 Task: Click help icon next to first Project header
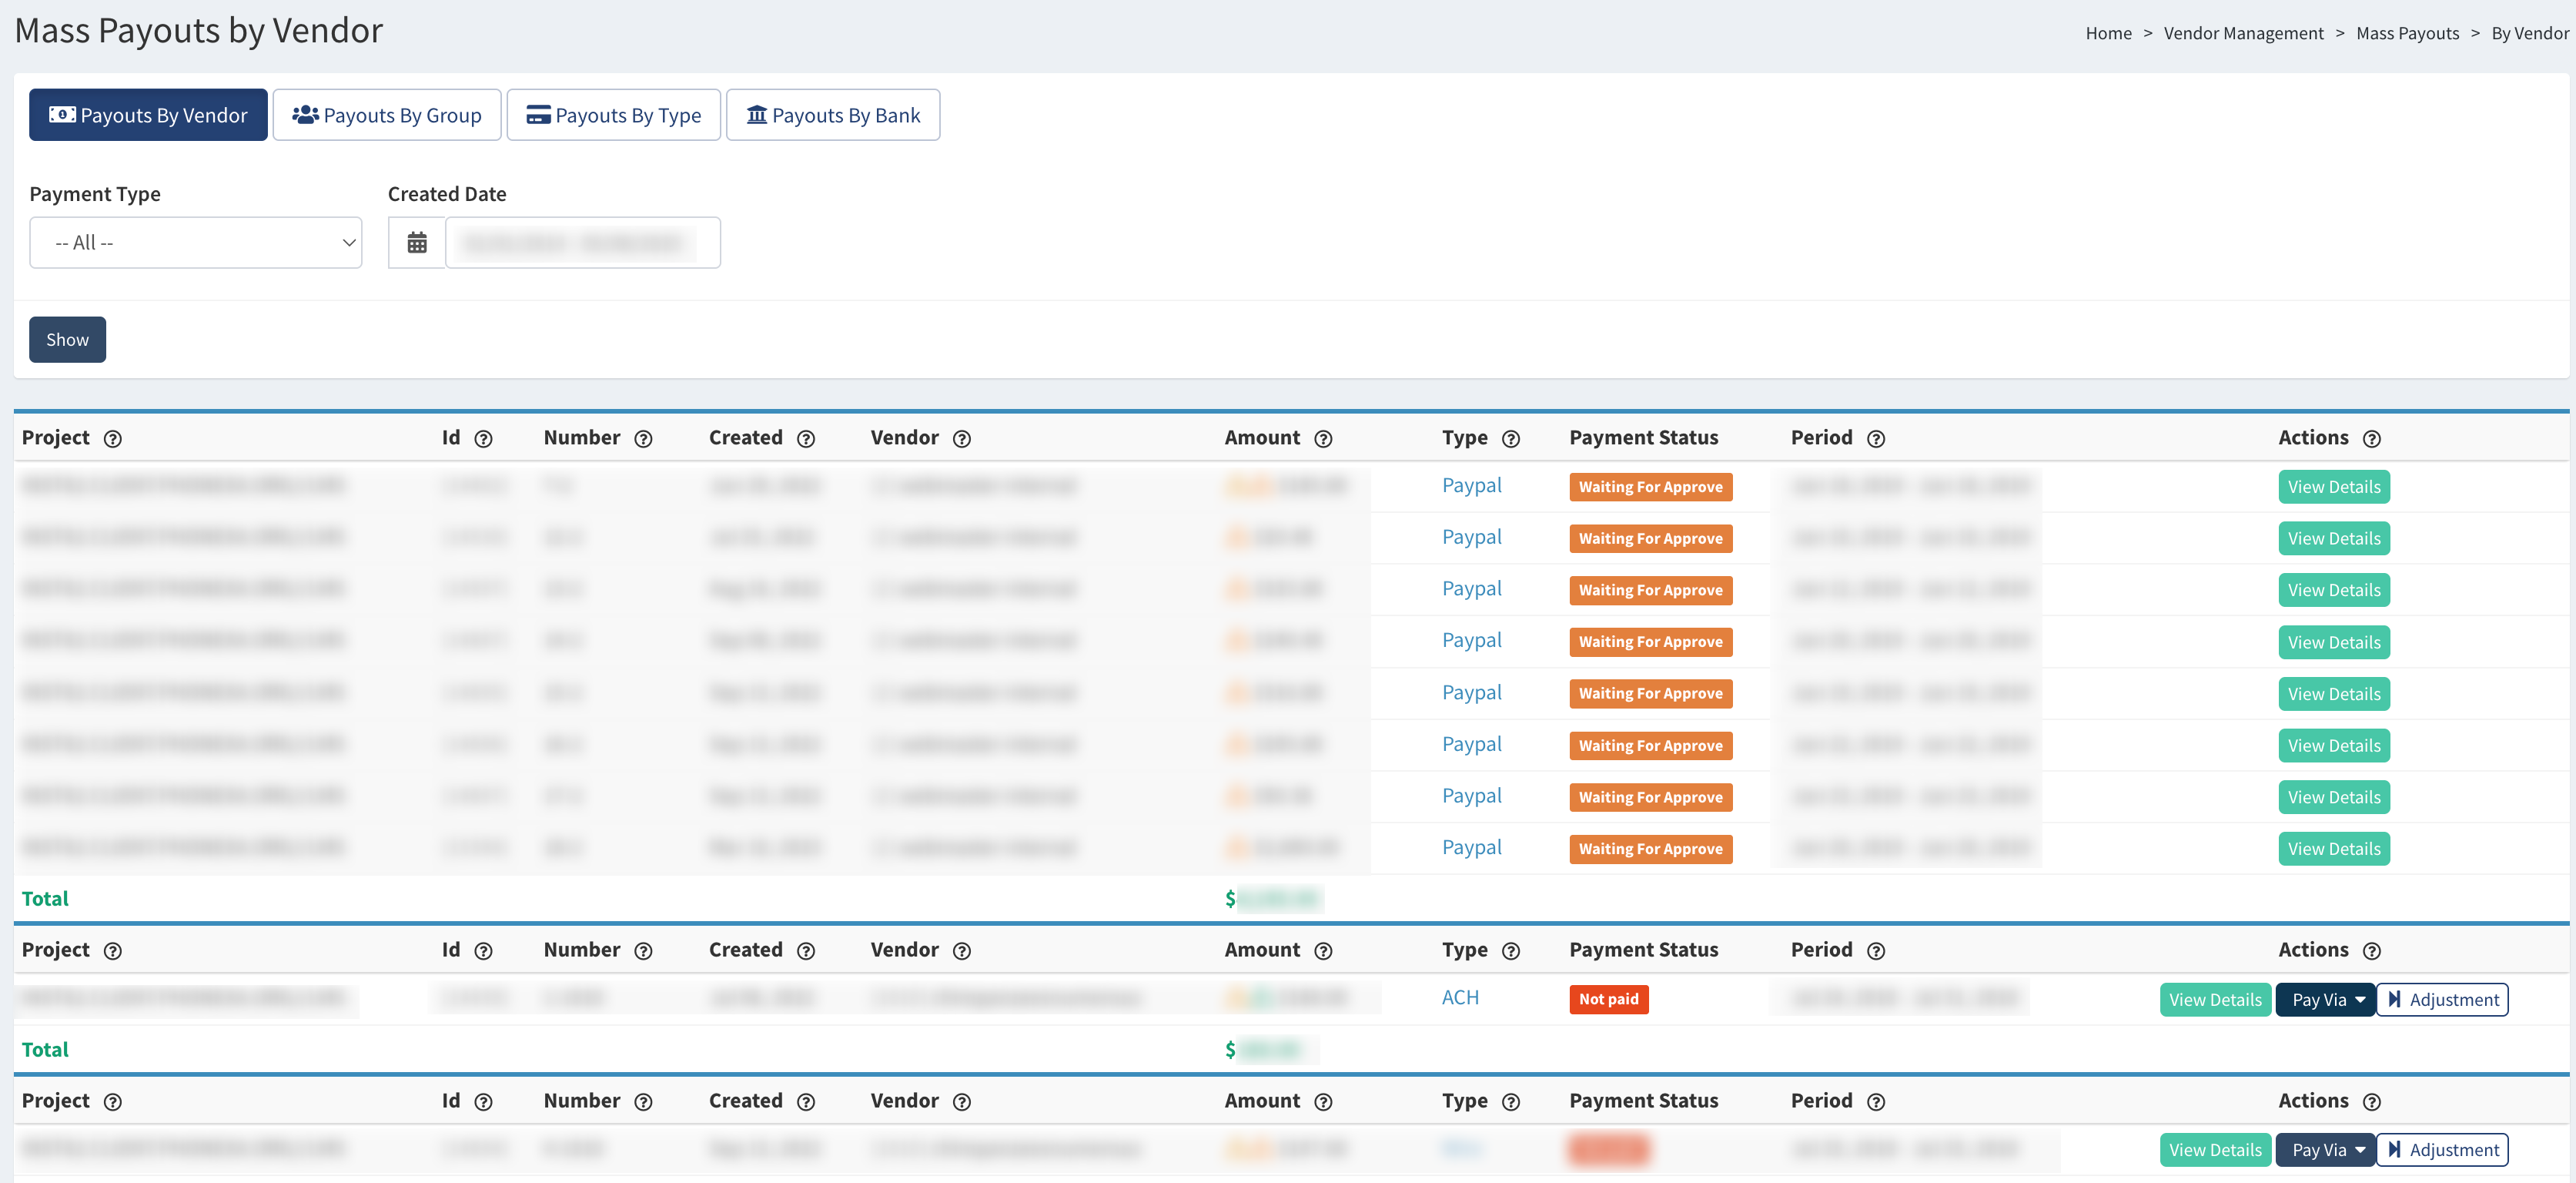coord(113,439)
